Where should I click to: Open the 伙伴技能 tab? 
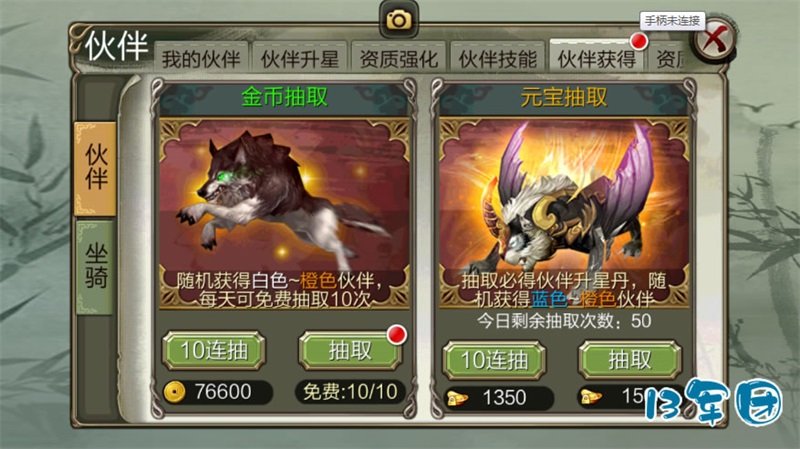pos(497,58)
